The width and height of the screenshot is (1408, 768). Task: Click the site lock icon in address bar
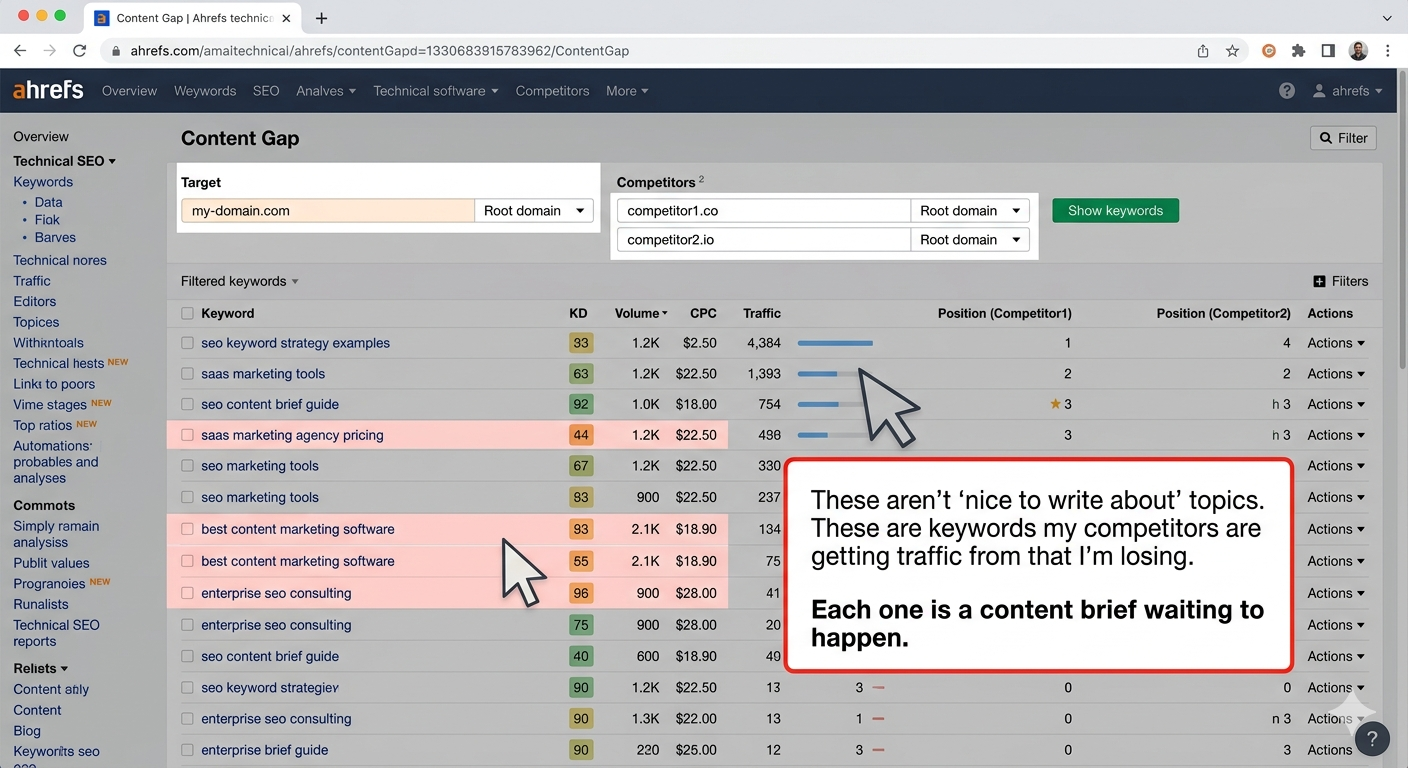[x=116, y=51]
